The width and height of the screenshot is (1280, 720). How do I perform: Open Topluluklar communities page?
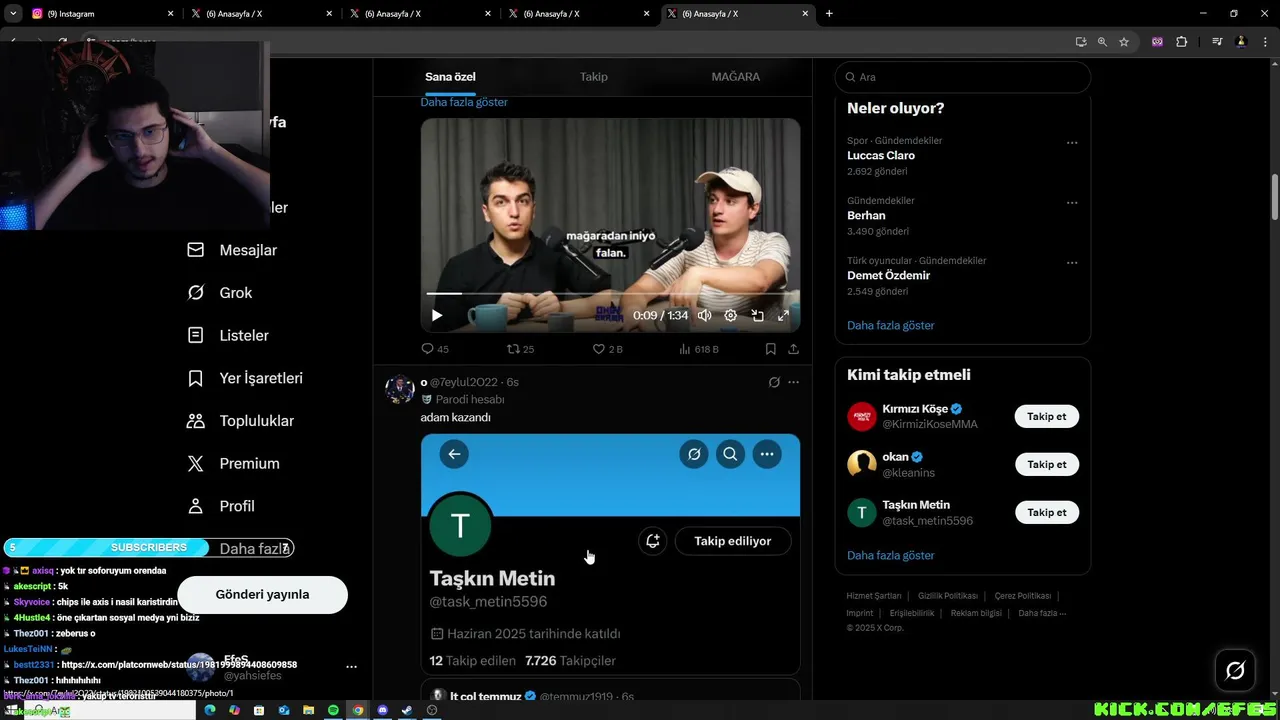coord(240,421)
